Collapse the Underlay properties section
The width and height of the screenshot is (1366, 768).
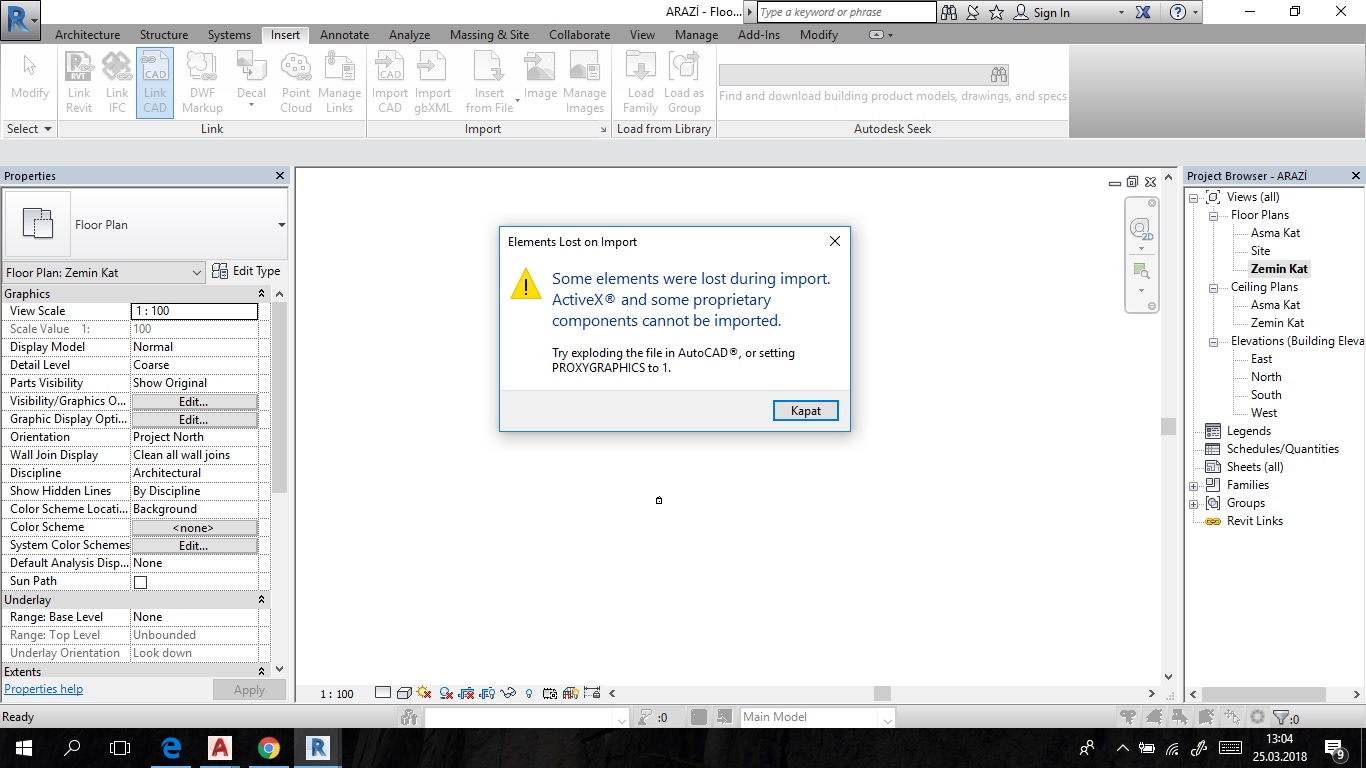pos(262,600)
